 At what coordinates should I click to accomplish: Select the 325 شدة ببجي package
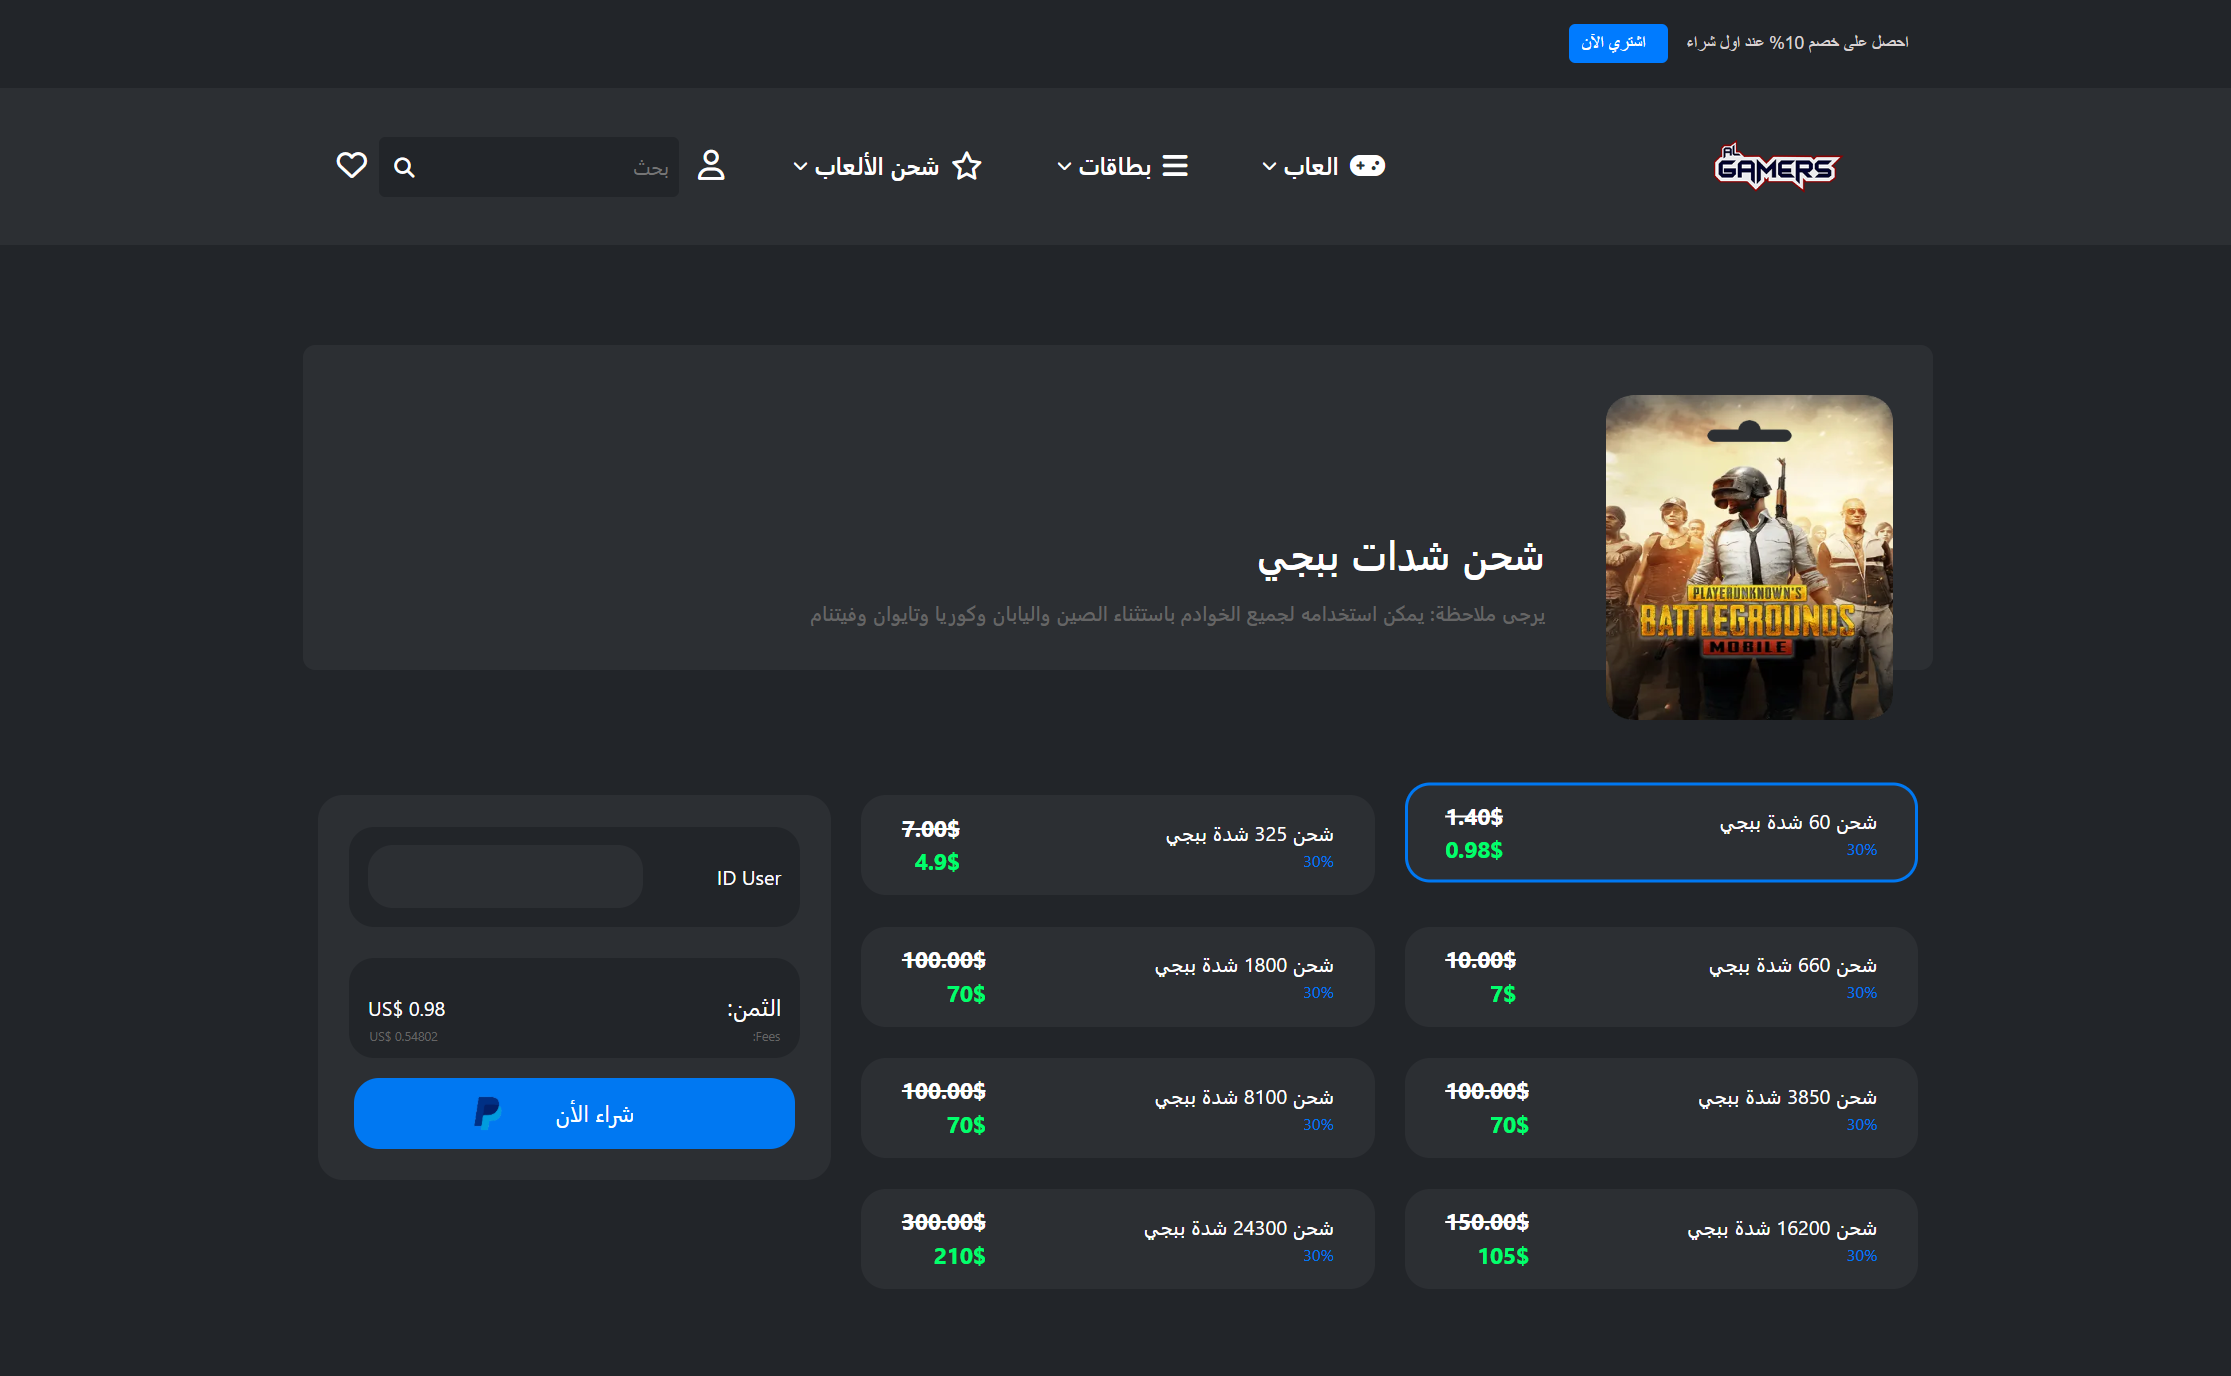tap(1117, 845)
